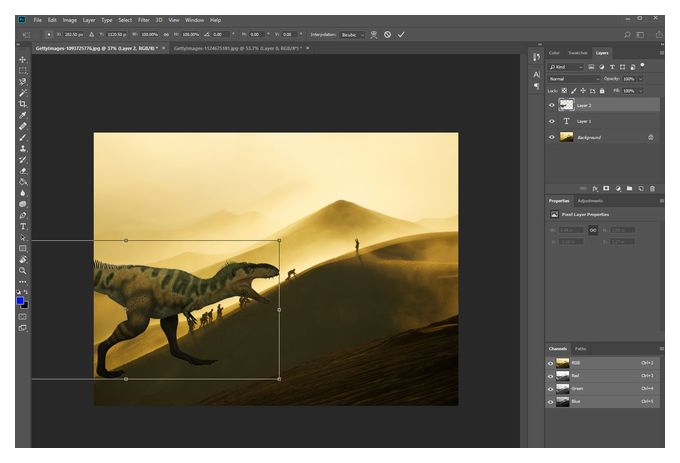Select the Lasso tool
Screen dimensions: 680x463
pyautogui.click(x=23, y=82)
